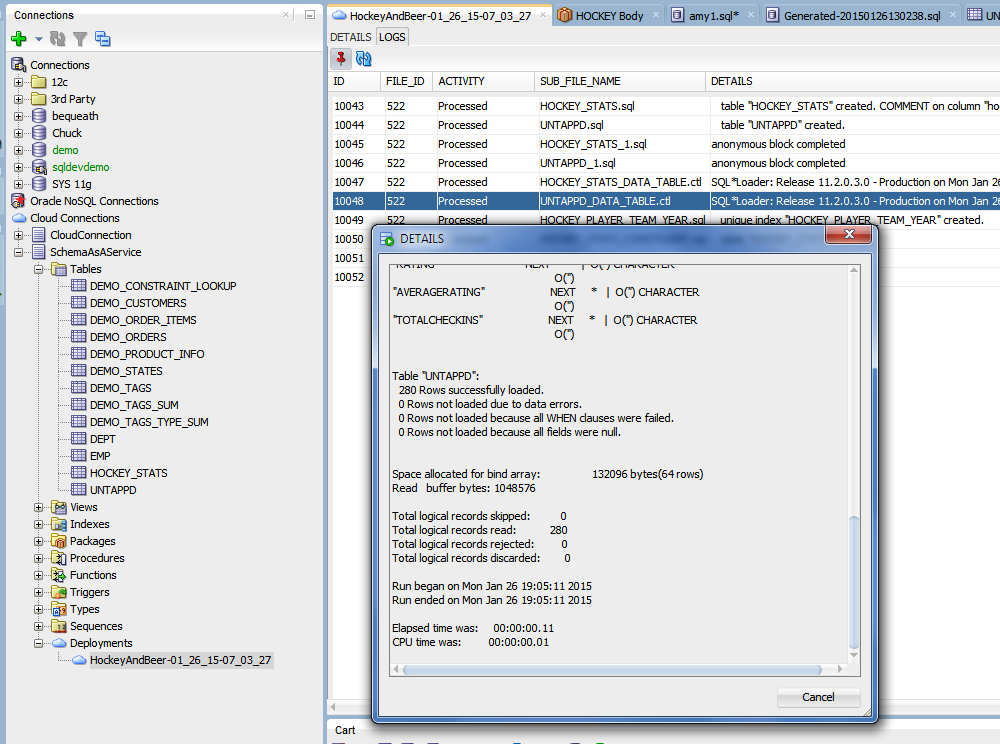Expand the bequeath connection
1000x744 pixels.
pyautogui.click(x=18, y=117)
